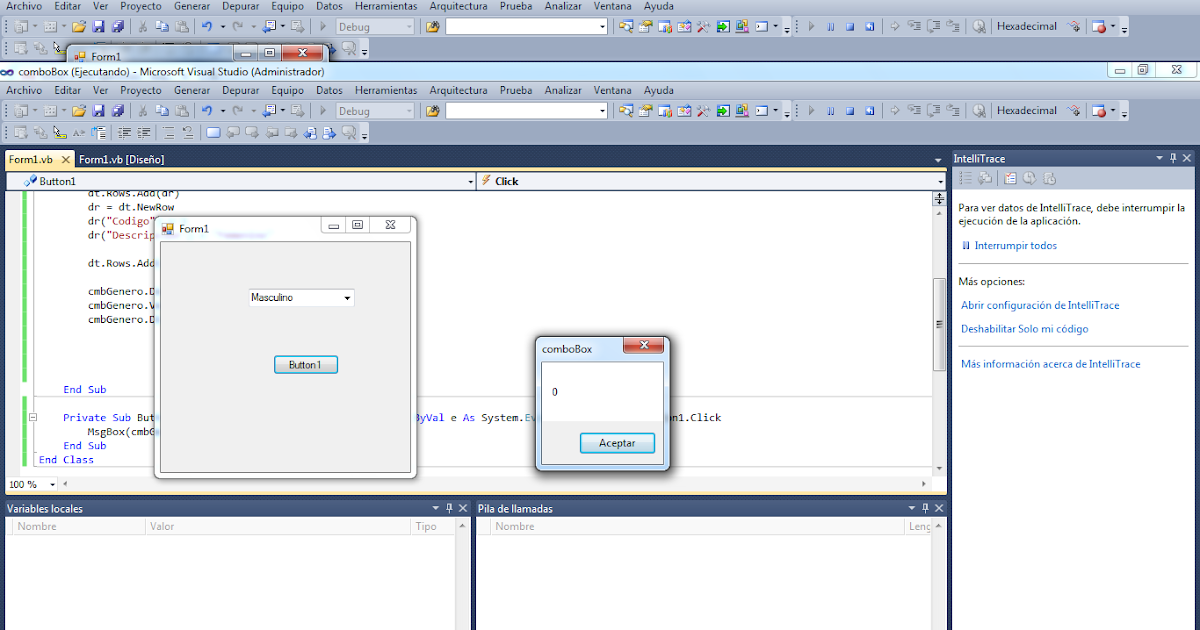Open a file using the Open File icon
This screenshot has width=1200, height=630.
pos(78,110)
